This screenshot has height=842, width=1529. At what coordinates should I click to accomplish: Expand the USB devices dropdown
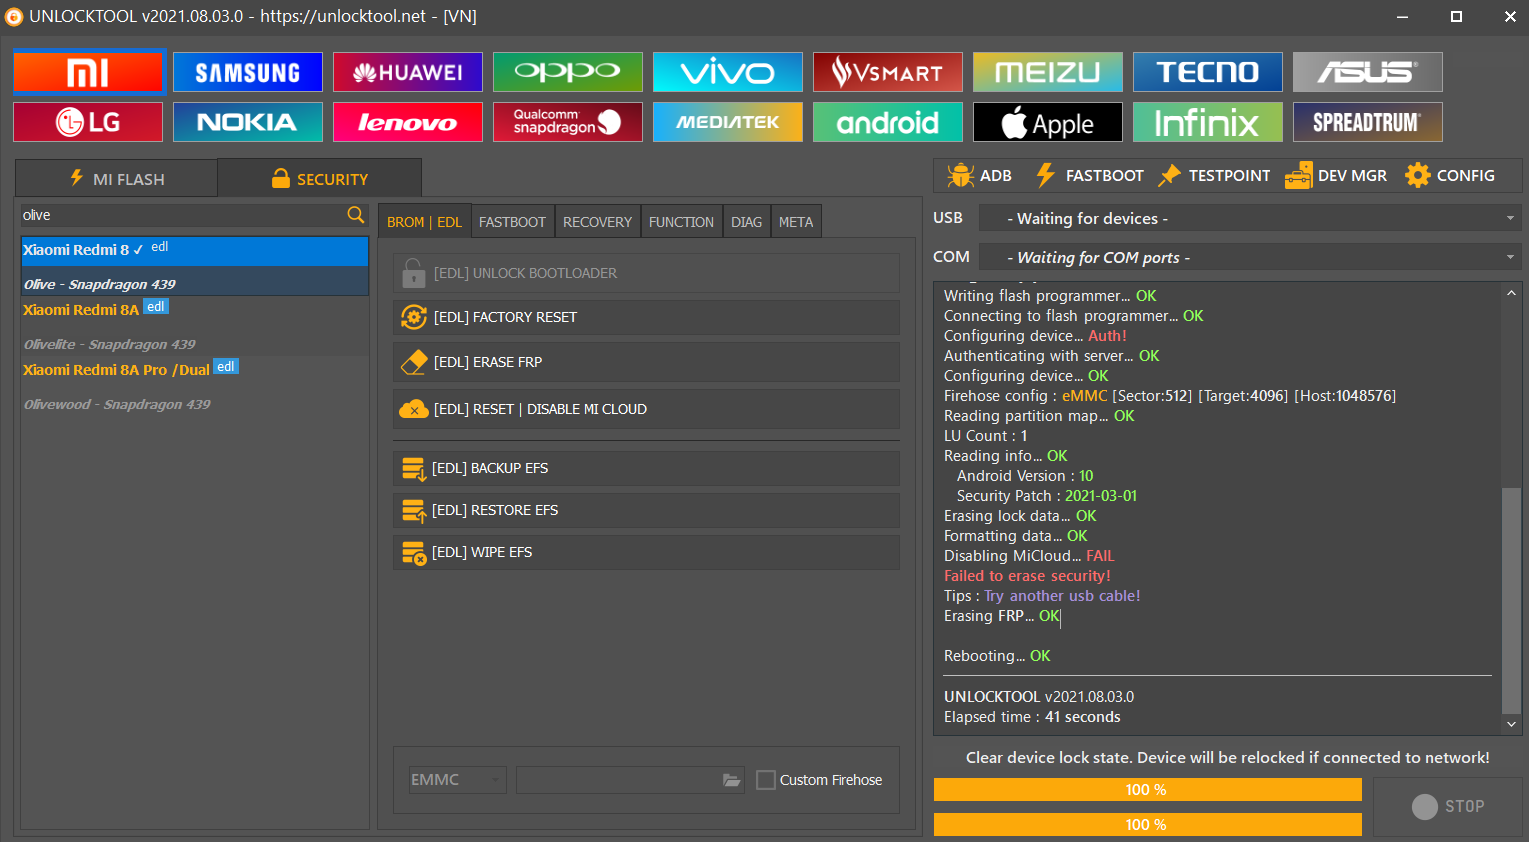(1250, 218)
